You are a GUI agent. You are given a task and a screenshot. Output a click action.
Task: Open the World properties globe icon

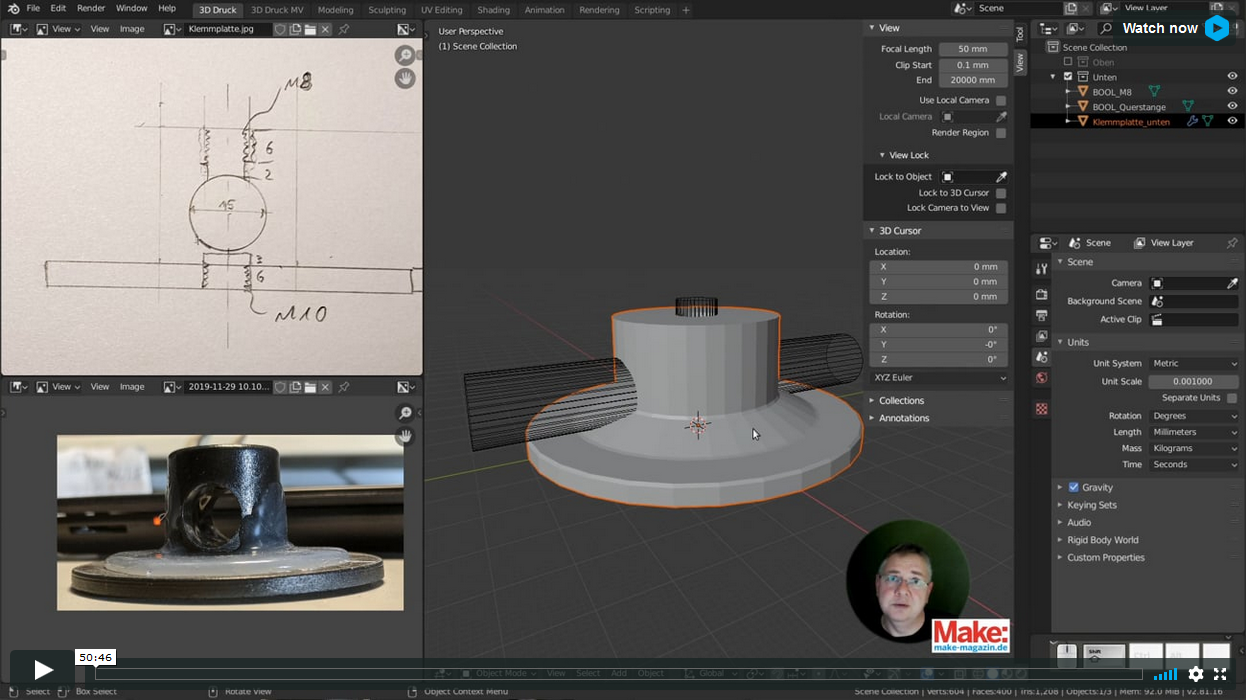(x=1041, y=378)
